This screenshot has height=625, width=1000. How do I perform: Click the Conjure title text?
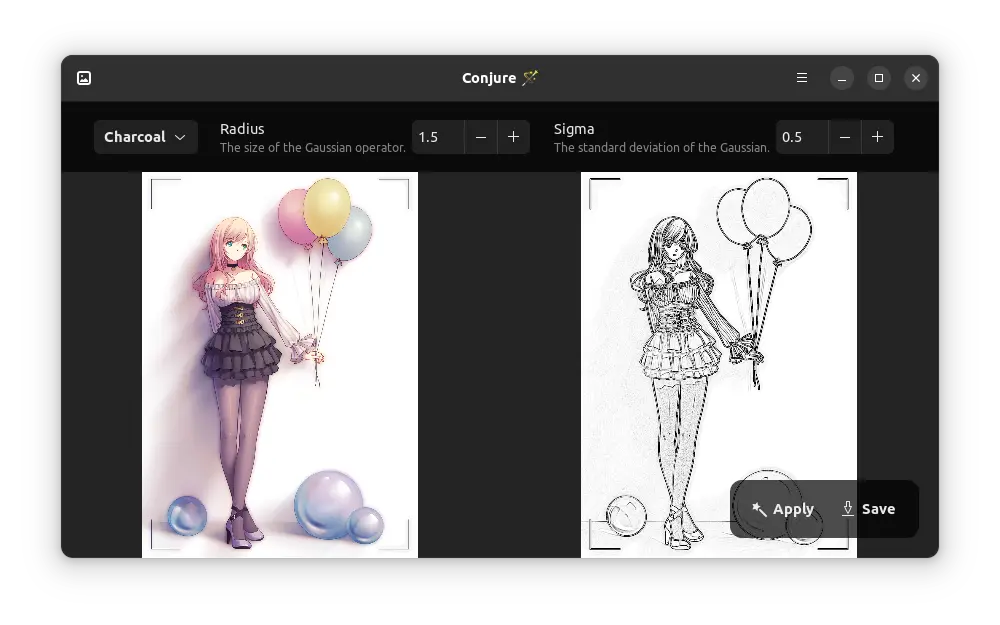489,78
